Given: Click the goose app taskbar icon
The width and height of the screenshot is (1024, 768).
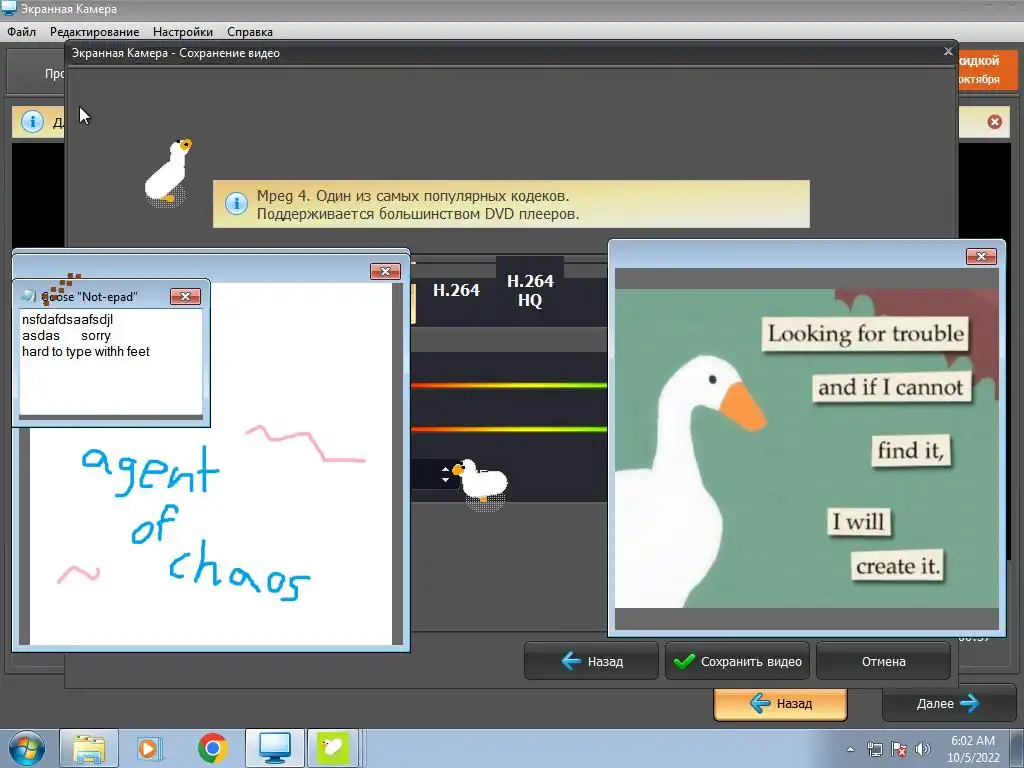Looking at the screenshot, I should (x=333, y=748).
